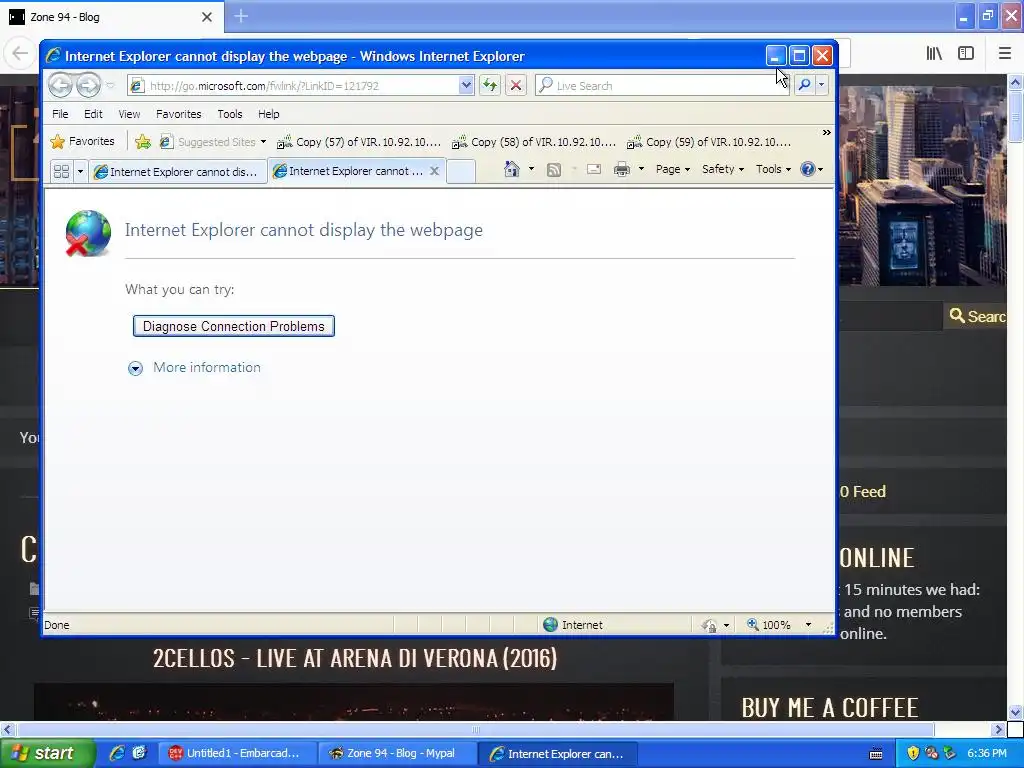This screenshot has width=1024, height=768.
Task: Click the RSS feeds icon
Action: coord(554,170)
